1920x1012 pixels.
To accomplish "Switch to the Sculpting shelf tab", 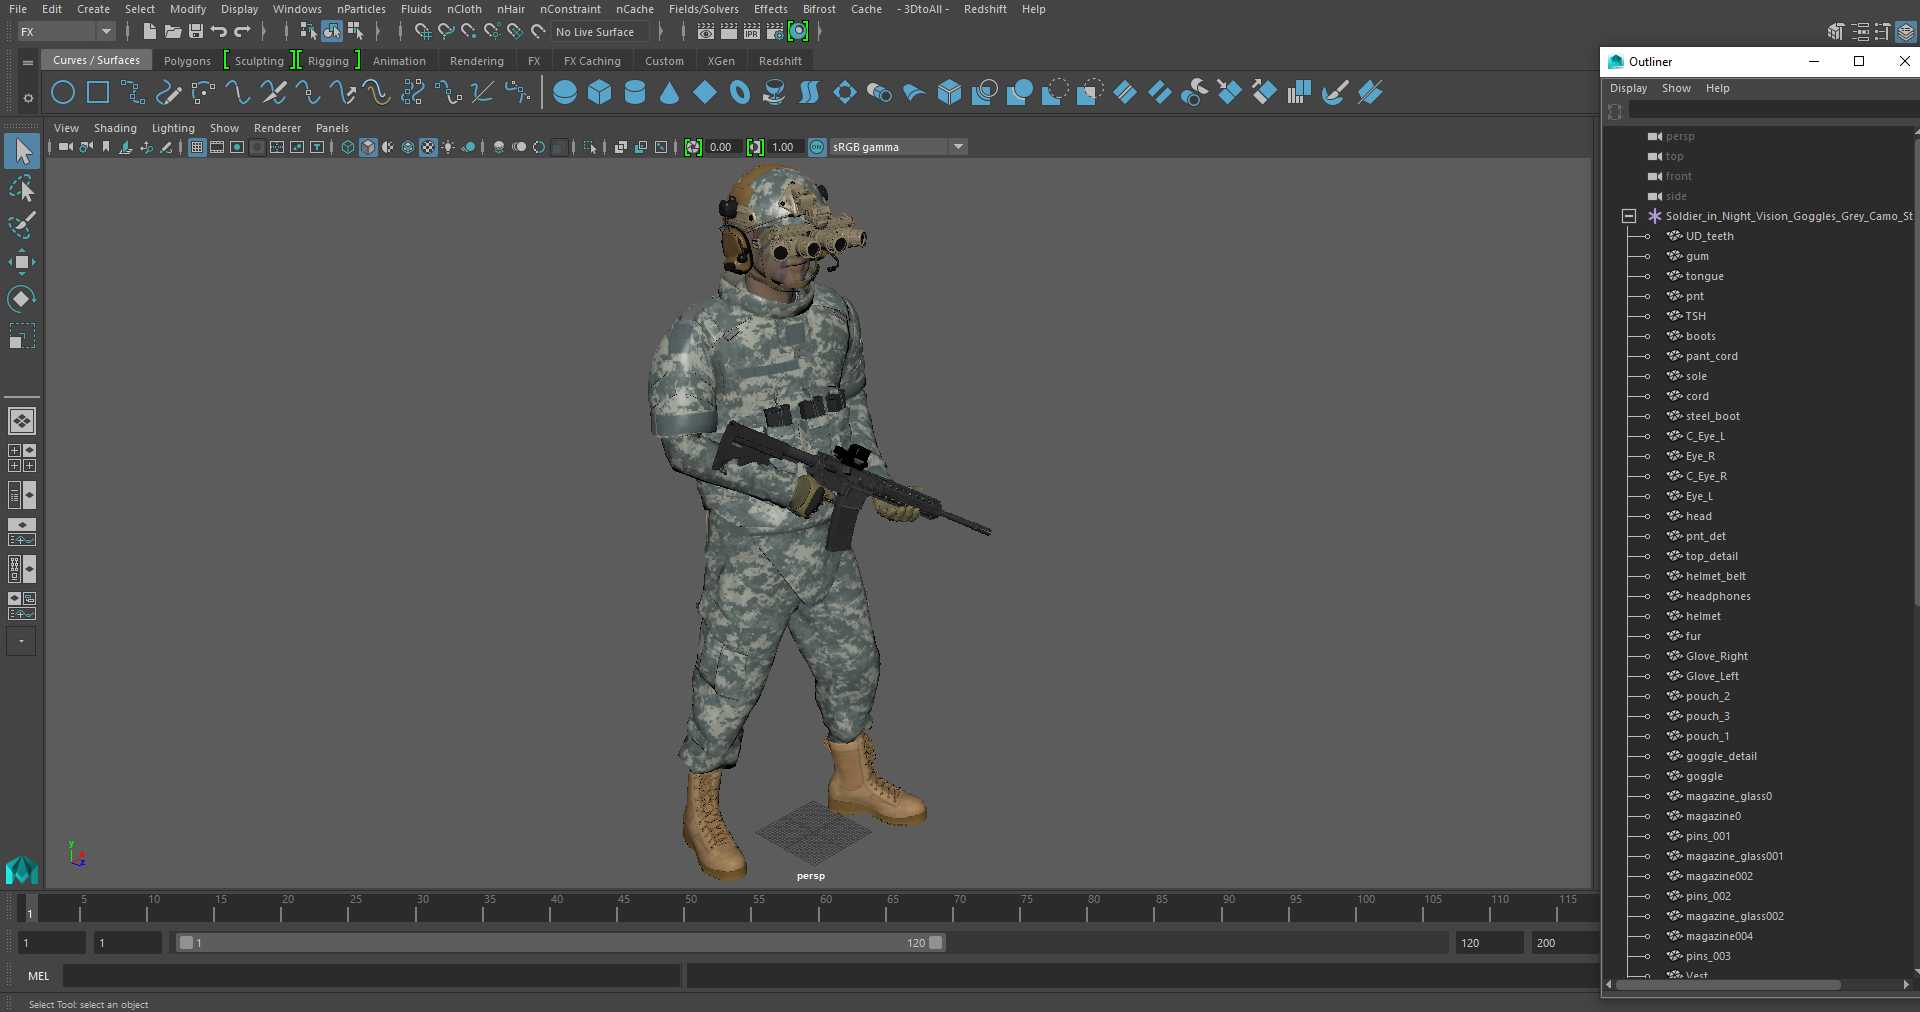I will [x=259, y=61].
